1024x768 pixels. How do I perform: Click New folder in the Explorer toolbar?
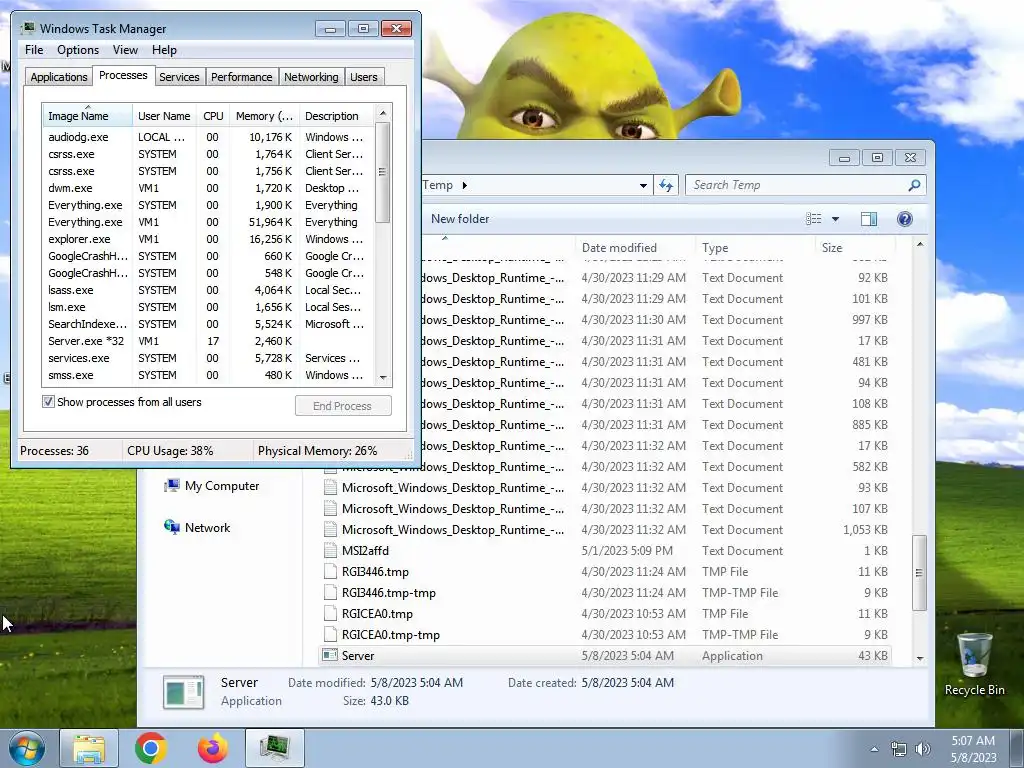tap(460, 219)
